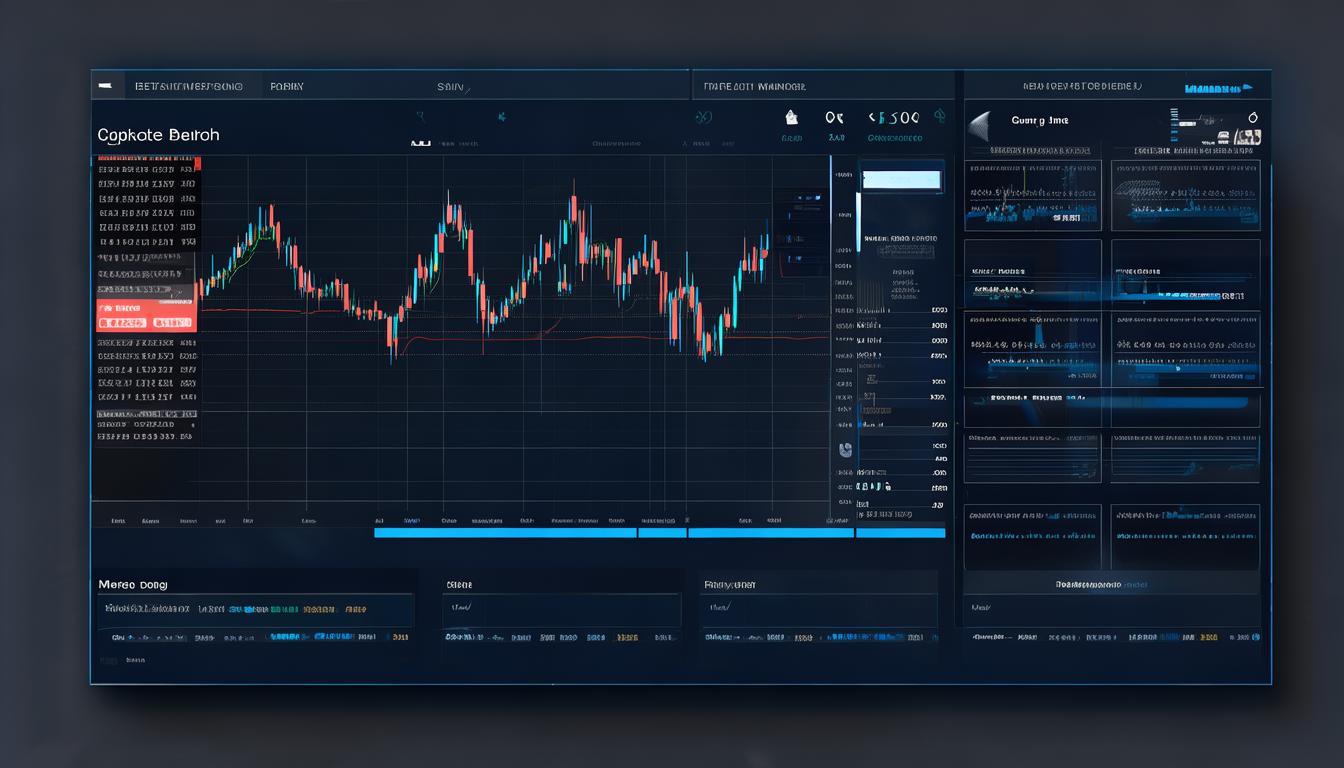Click the 'Copkote Beiroh' chart title

[x=158, y=135]
